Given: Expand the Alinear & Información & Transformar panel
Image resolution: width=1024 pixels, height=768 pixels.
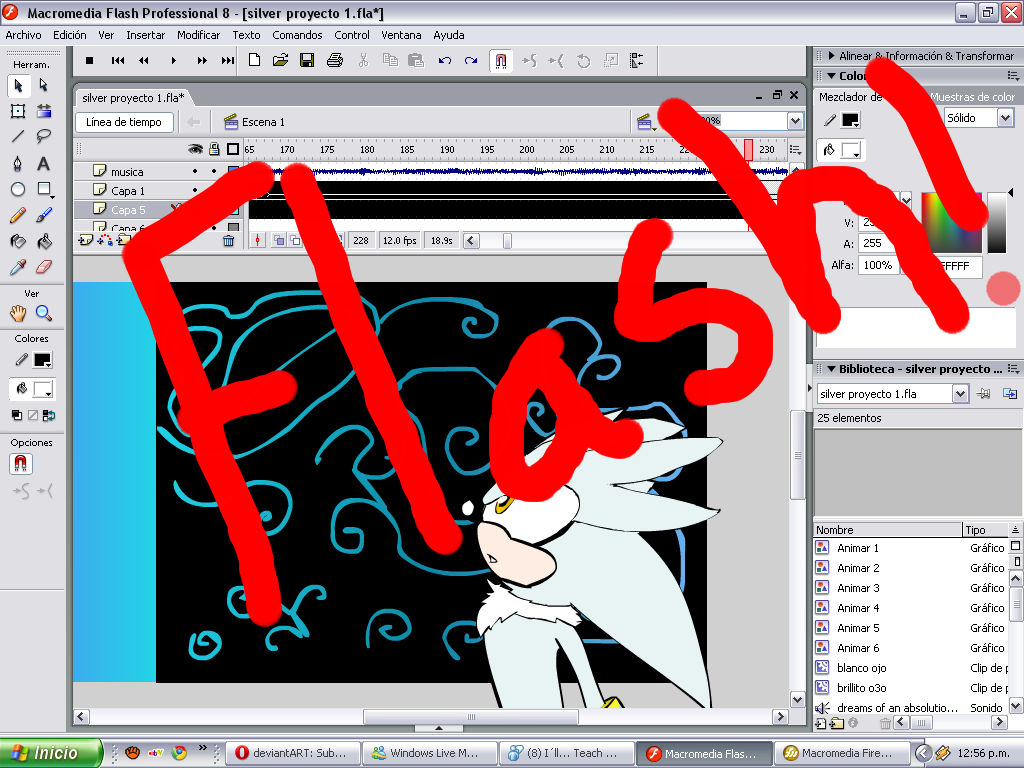Looking at the screenshot, I should 831,56.
